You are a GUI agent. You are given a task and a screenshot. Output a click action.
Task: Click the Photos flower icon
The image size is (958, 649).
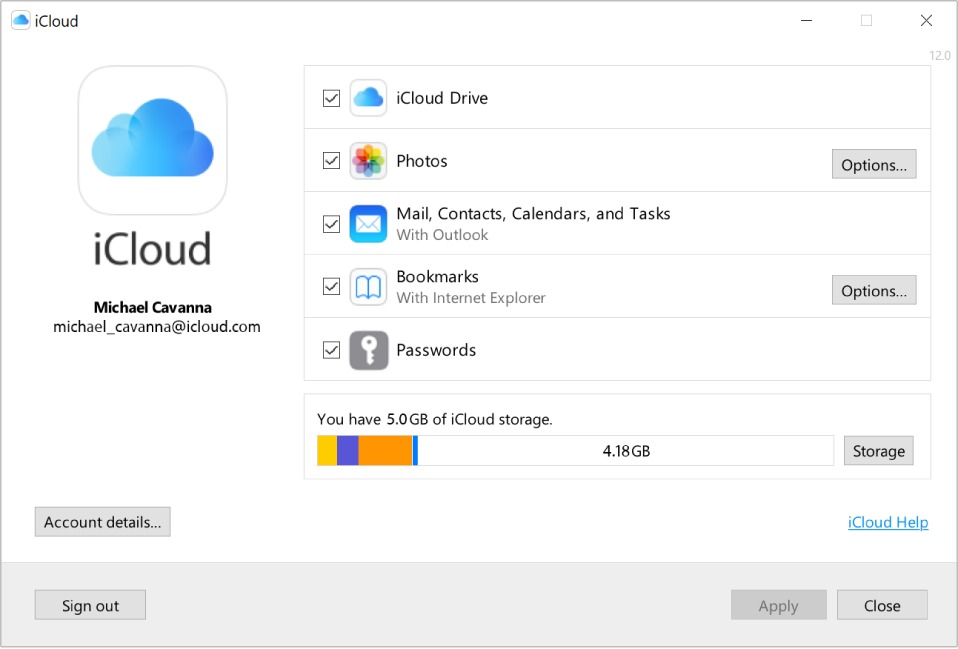click(368, 161)
